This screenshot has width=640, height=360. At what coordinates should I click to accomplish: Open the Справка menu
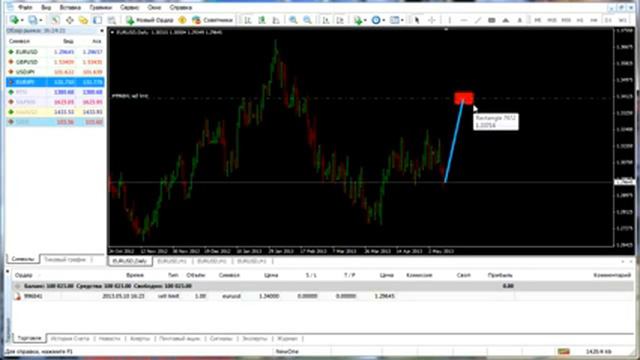coord(180,7)
